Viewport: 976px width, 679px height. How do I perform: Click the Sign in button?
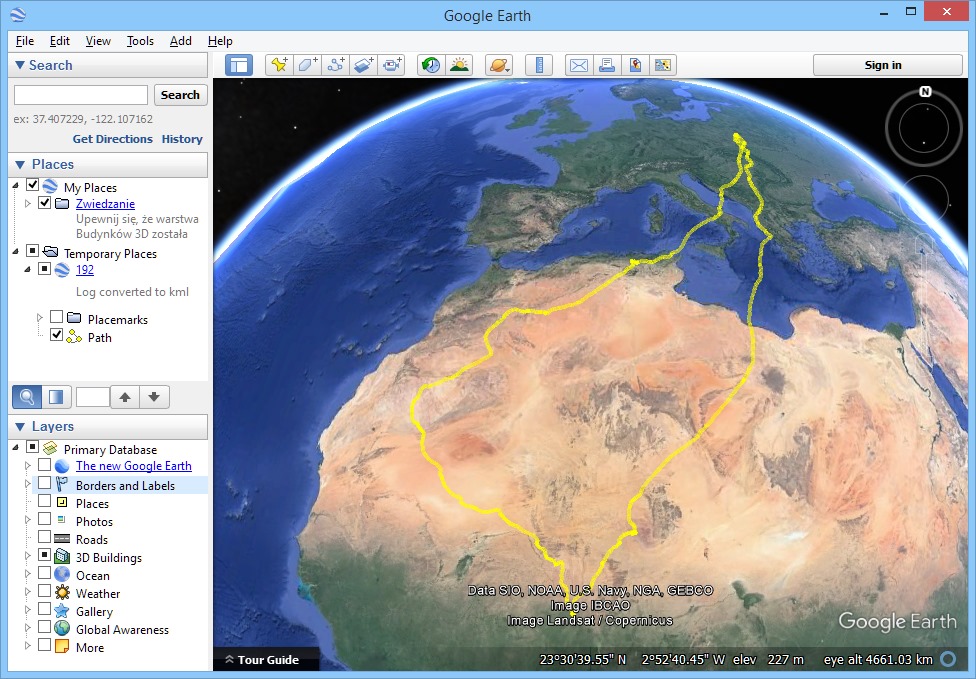pos(888,65)
